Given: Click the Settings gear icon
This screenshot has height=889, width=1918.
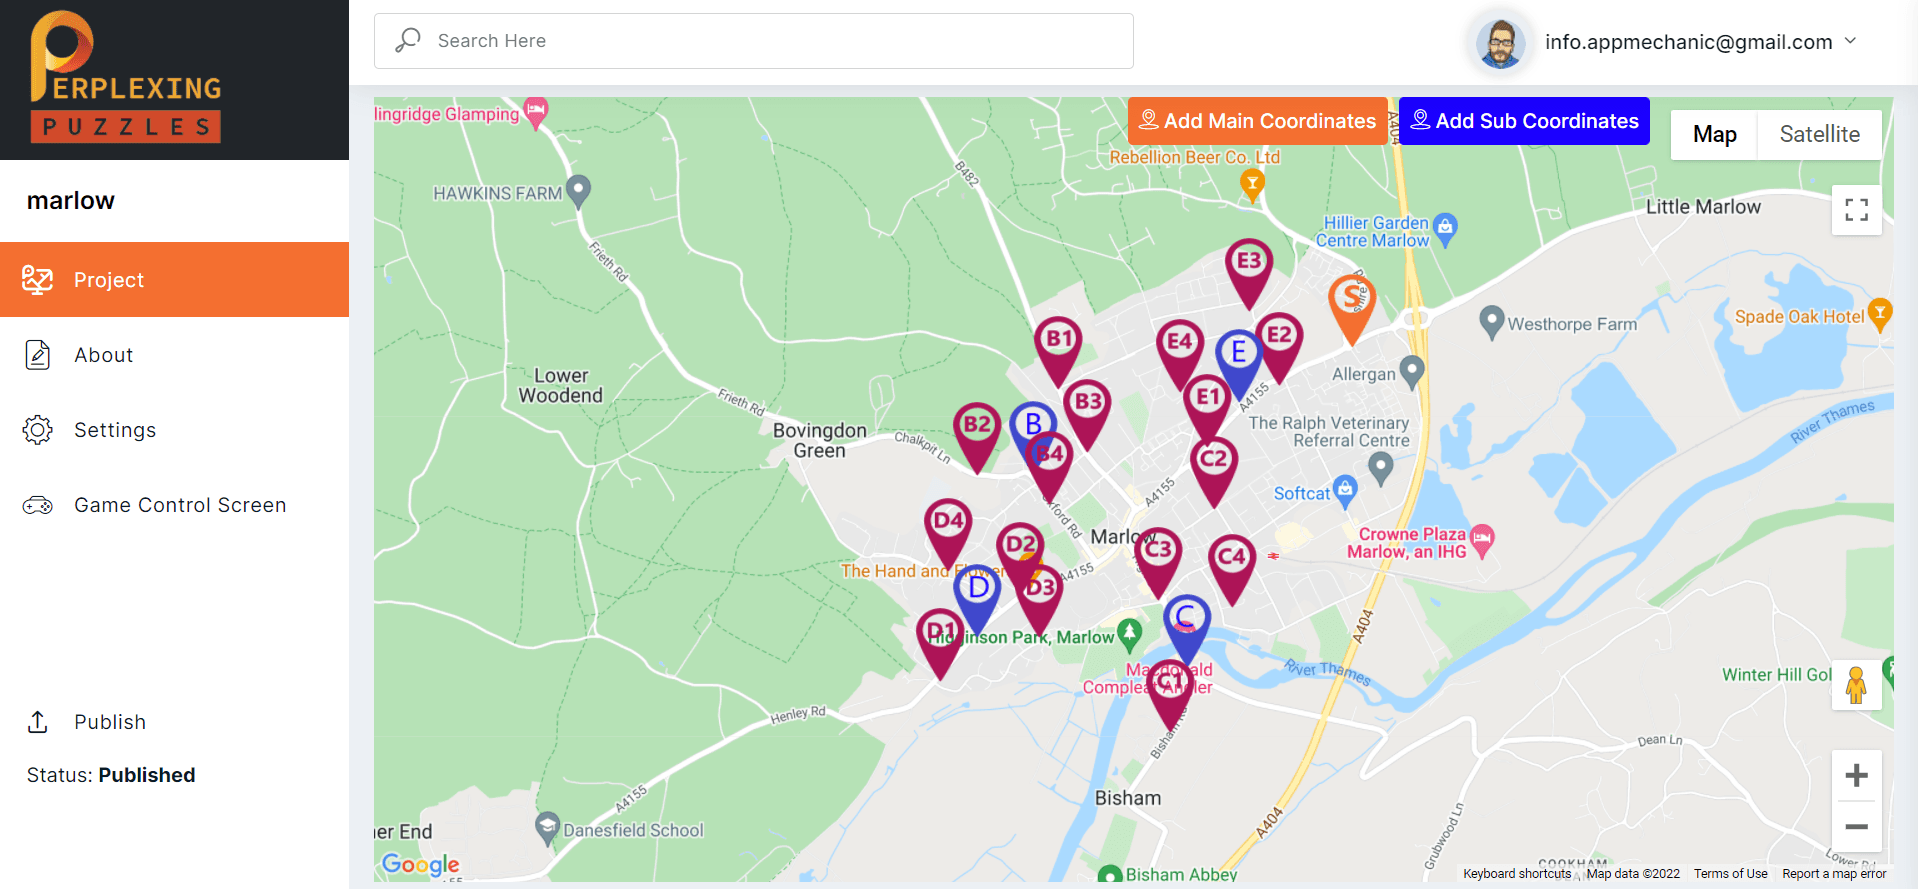Looking at the screenshot, I should point(38,430).
